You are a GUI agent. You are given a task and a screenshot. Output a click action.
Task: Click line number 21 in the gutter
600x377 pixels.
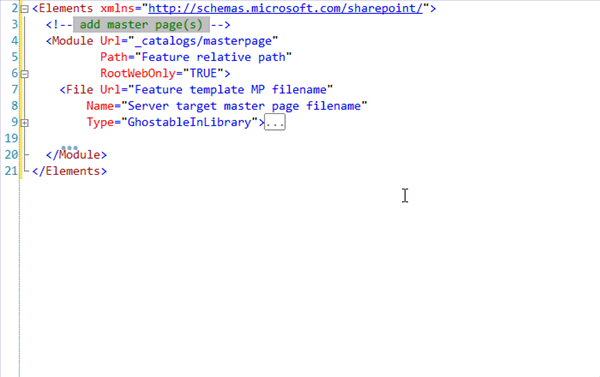[x=11, y=171]
